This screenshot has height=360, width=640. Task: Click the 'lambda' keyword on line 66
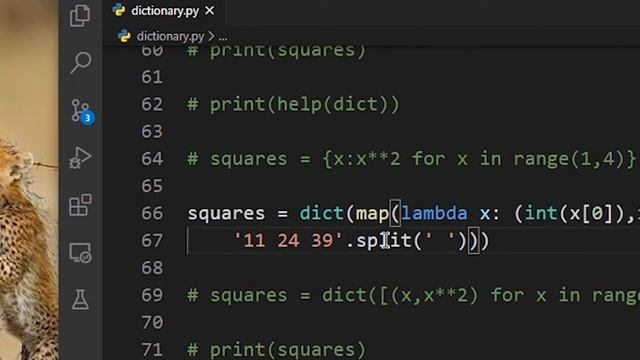pos(434,213)
